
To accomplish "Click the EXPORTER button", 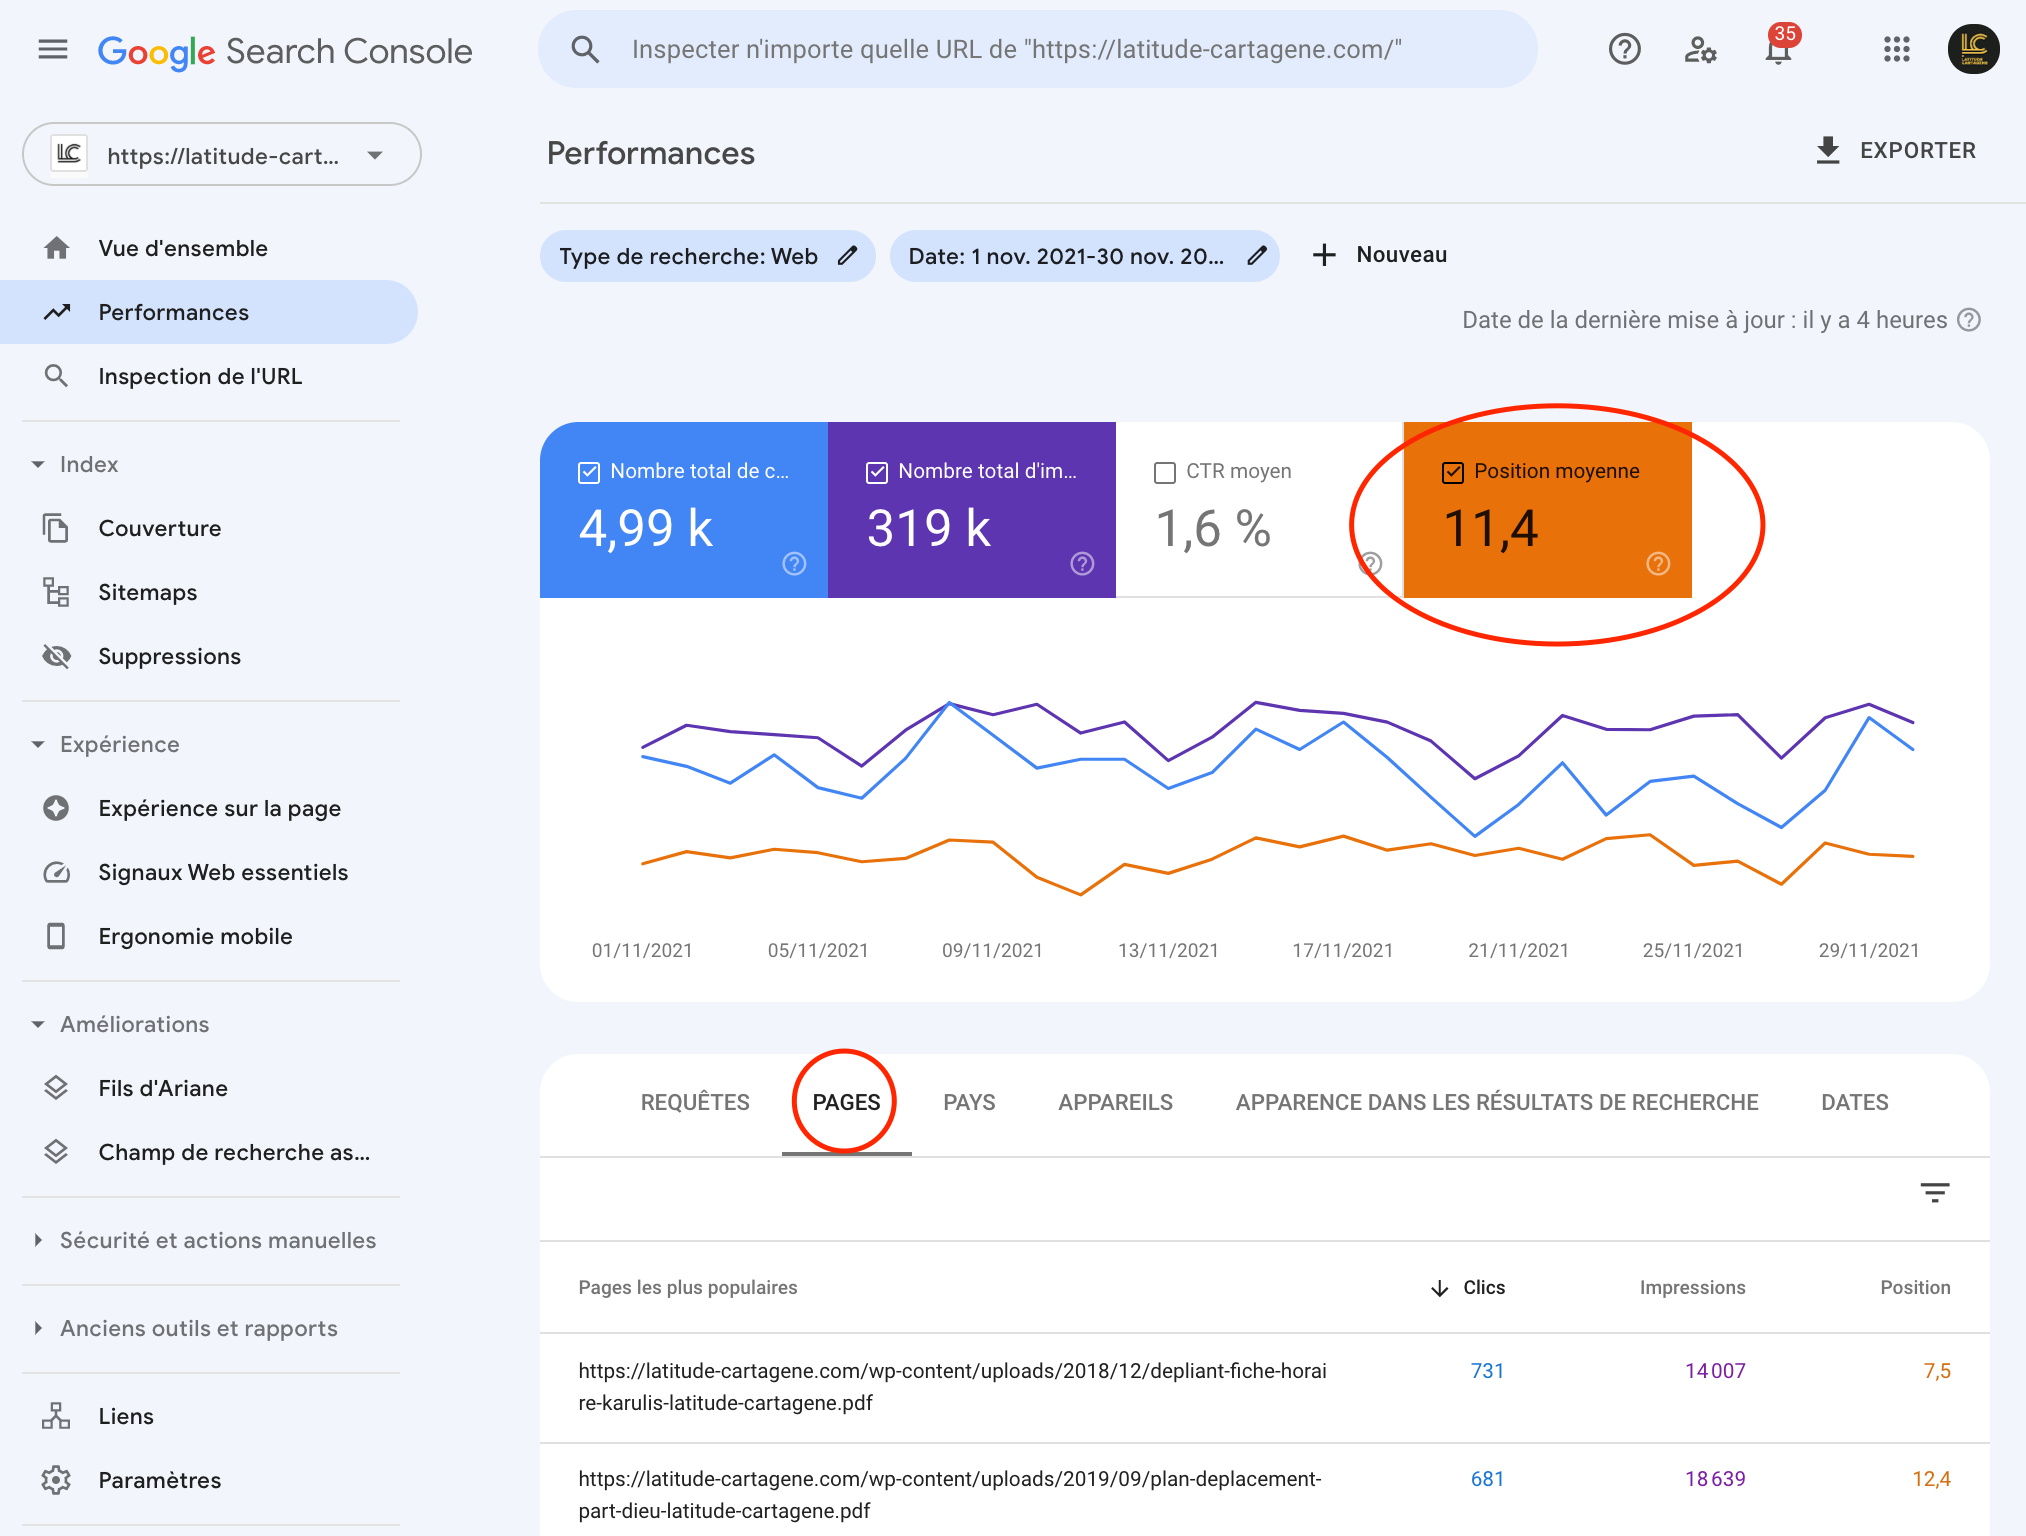I will pyautogui.click(x=1895, y=151).
